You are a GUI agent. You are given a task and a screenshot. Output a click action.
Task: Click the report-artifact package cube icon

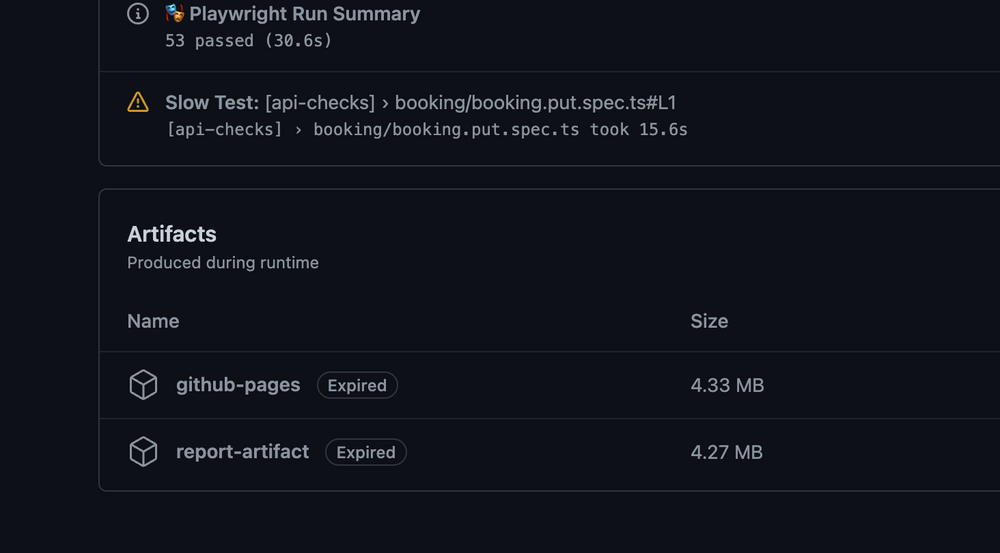point(143,452)
